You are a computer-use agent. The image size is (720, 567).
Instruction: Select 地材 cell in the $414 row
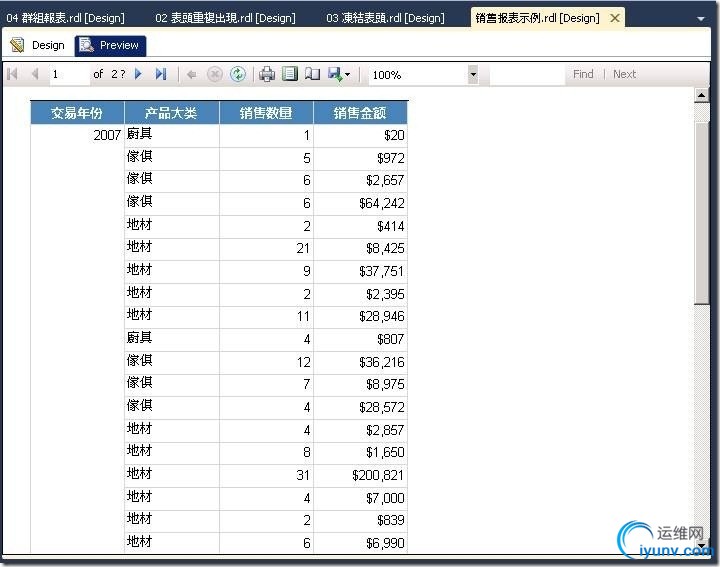pos(172,226)
